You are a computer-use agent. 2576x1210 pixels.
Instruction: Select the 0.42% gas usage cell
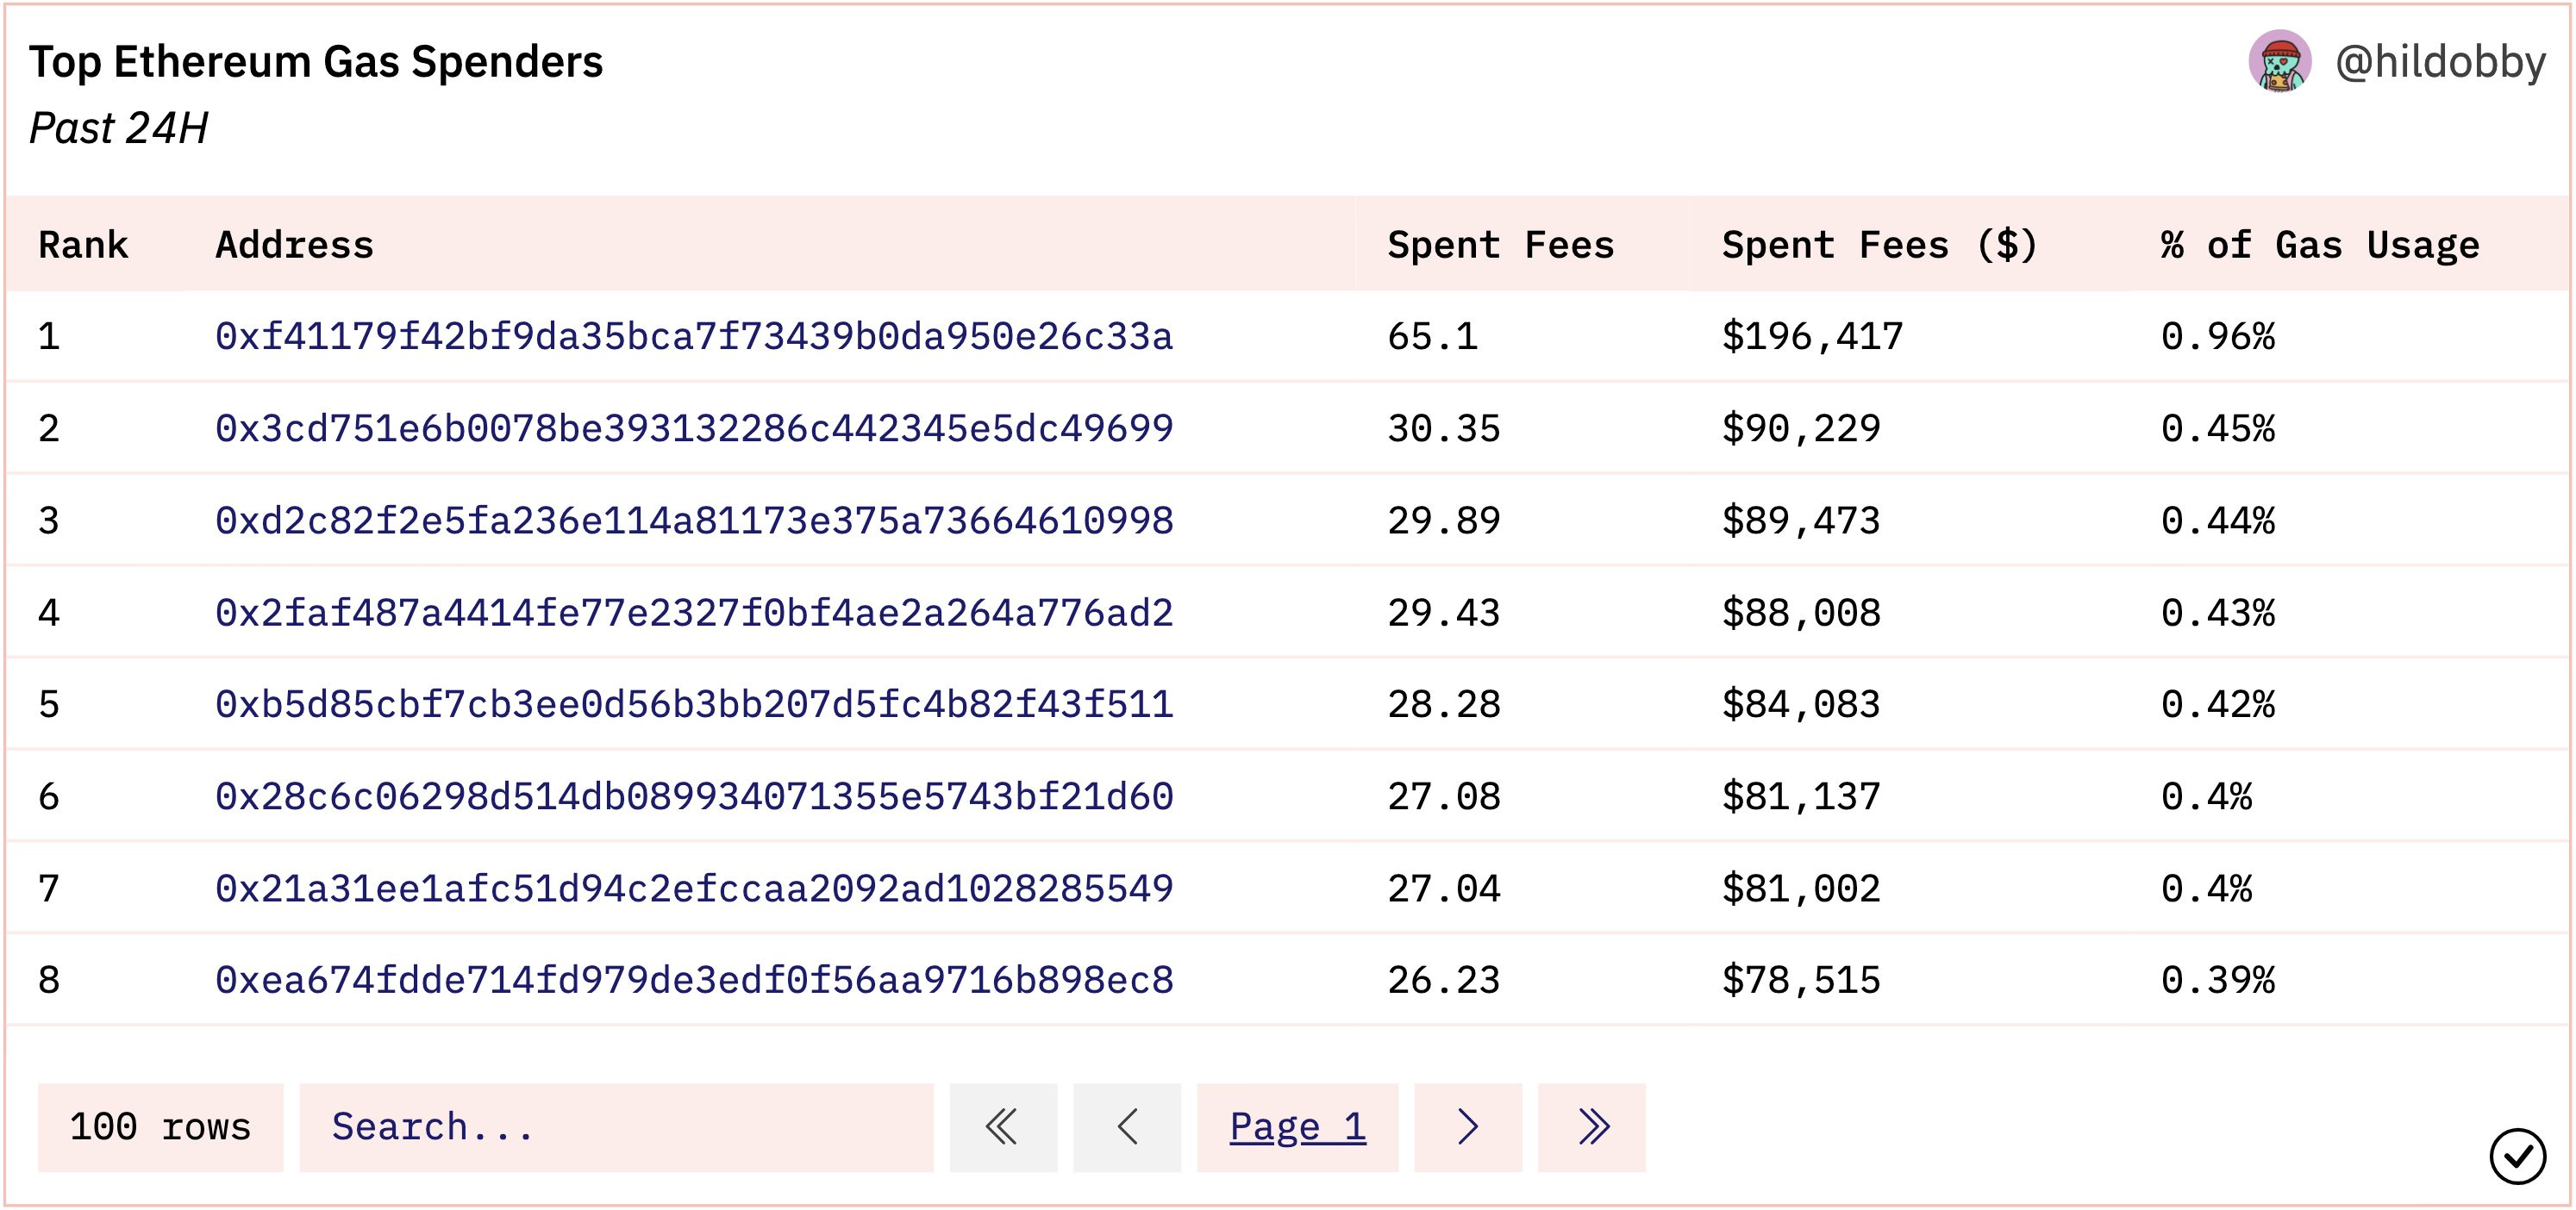coord(2218,704)
